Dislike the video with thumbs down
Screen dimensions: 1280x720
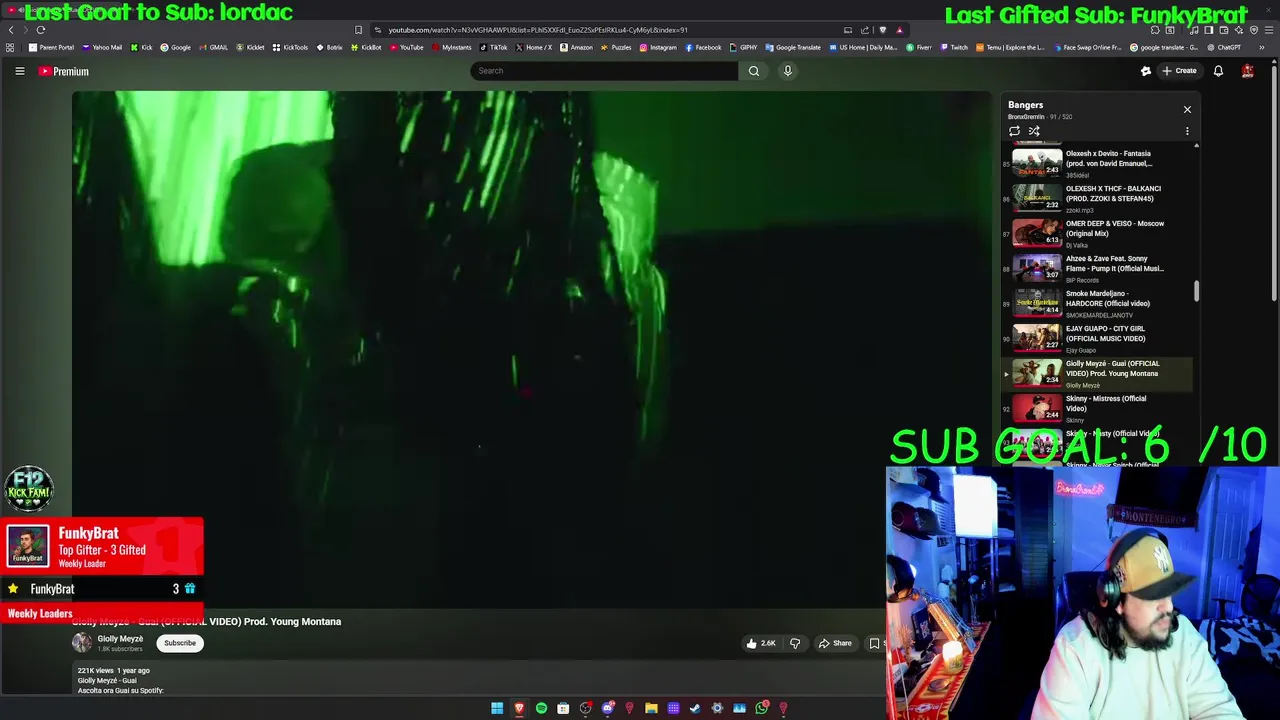tap(795, 643)
